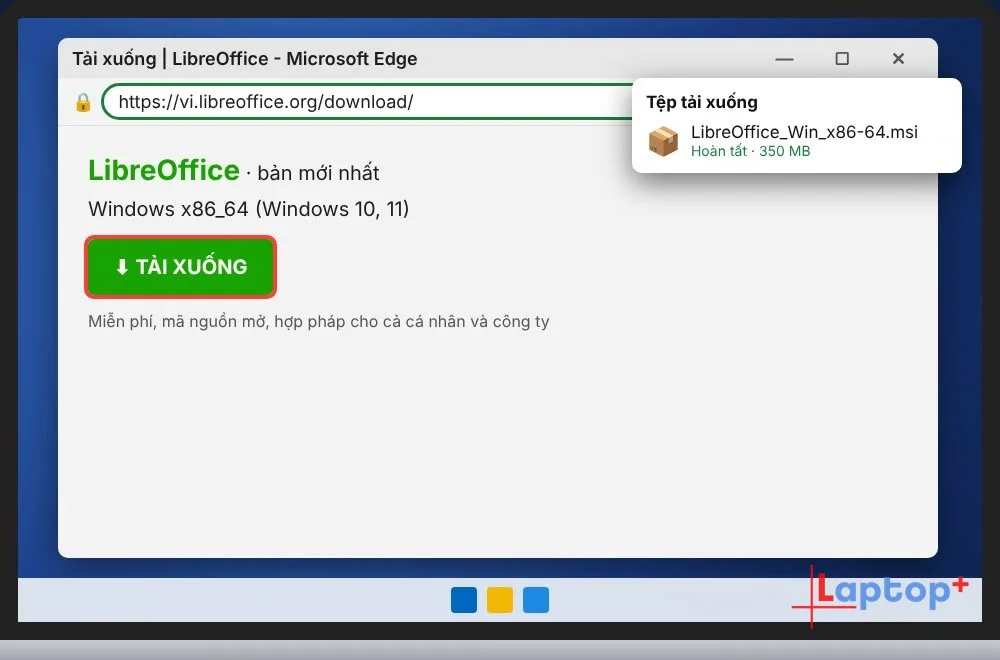Image resolution: width=1000 pixels, height=660 pixels.
Task: Close the Microsoft Edge window
Action: 898,59
